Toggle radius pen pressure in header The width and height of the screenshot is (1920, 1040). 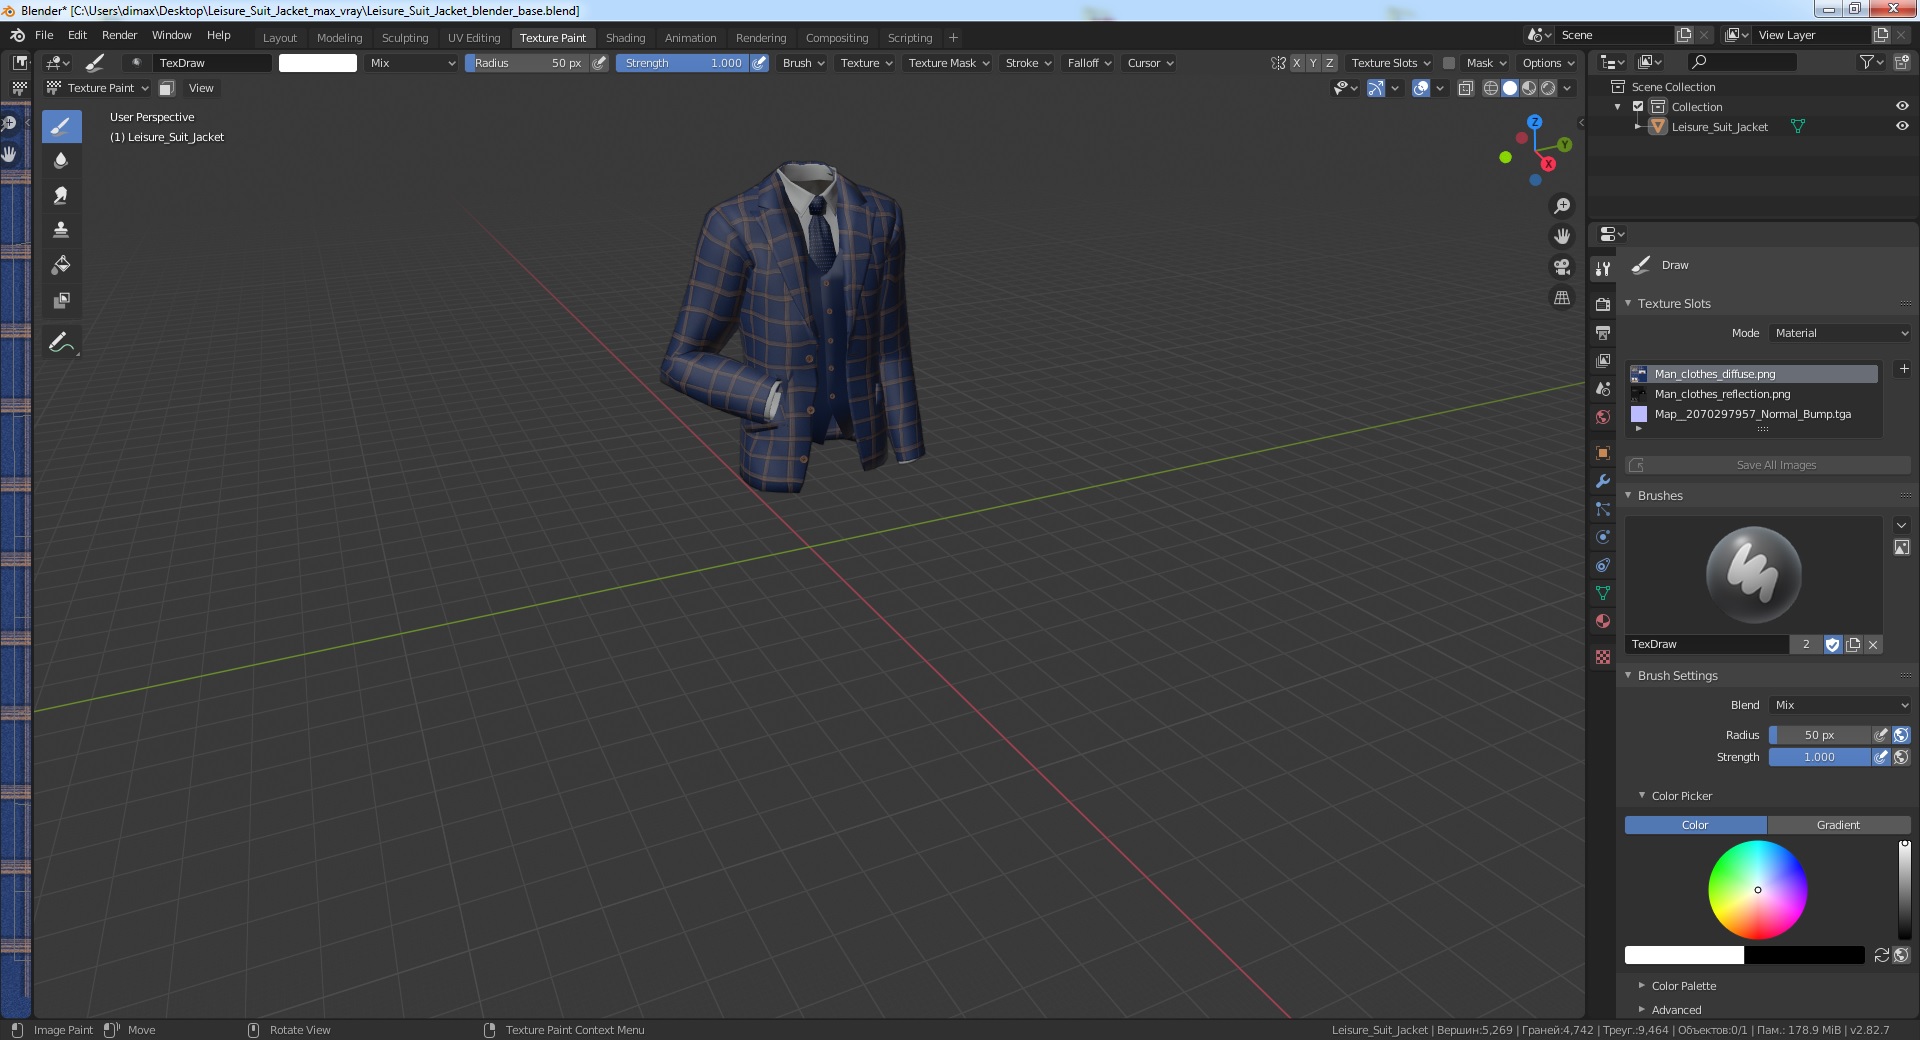point(599,63)
